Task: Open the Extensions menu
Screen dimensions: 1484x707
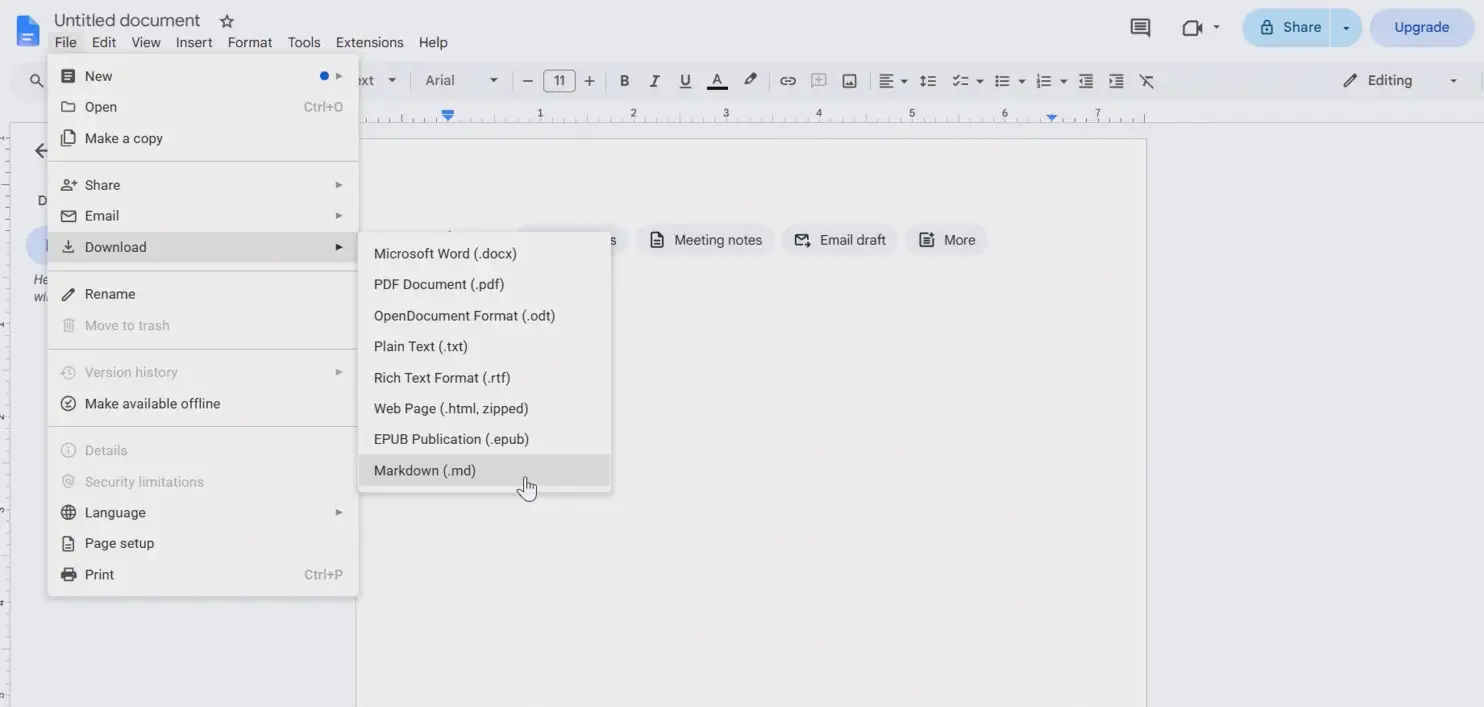Action: click(370, 42)
